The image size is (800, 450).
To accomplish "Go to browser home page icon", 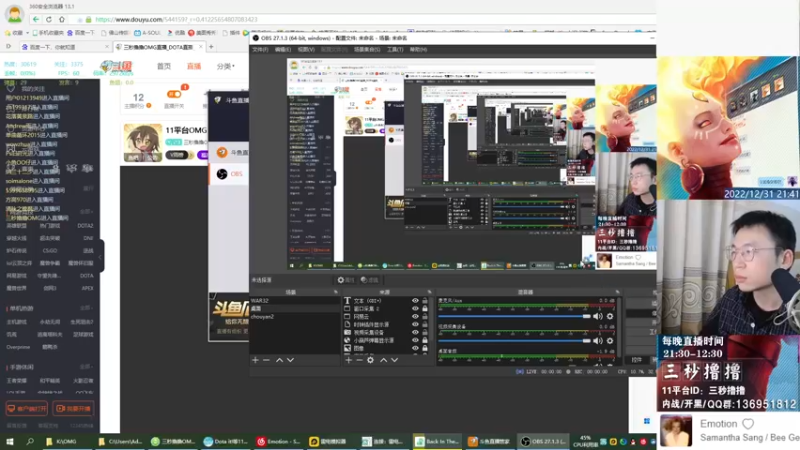I will pos(62,19).
